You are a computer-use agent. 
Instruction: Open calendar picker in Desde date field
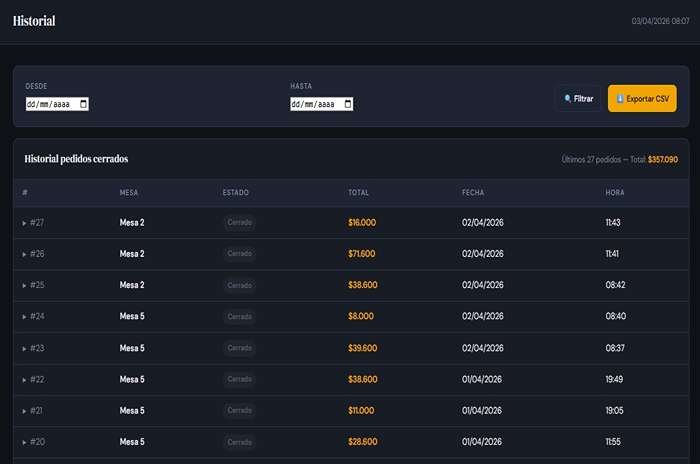pos(83,104)
